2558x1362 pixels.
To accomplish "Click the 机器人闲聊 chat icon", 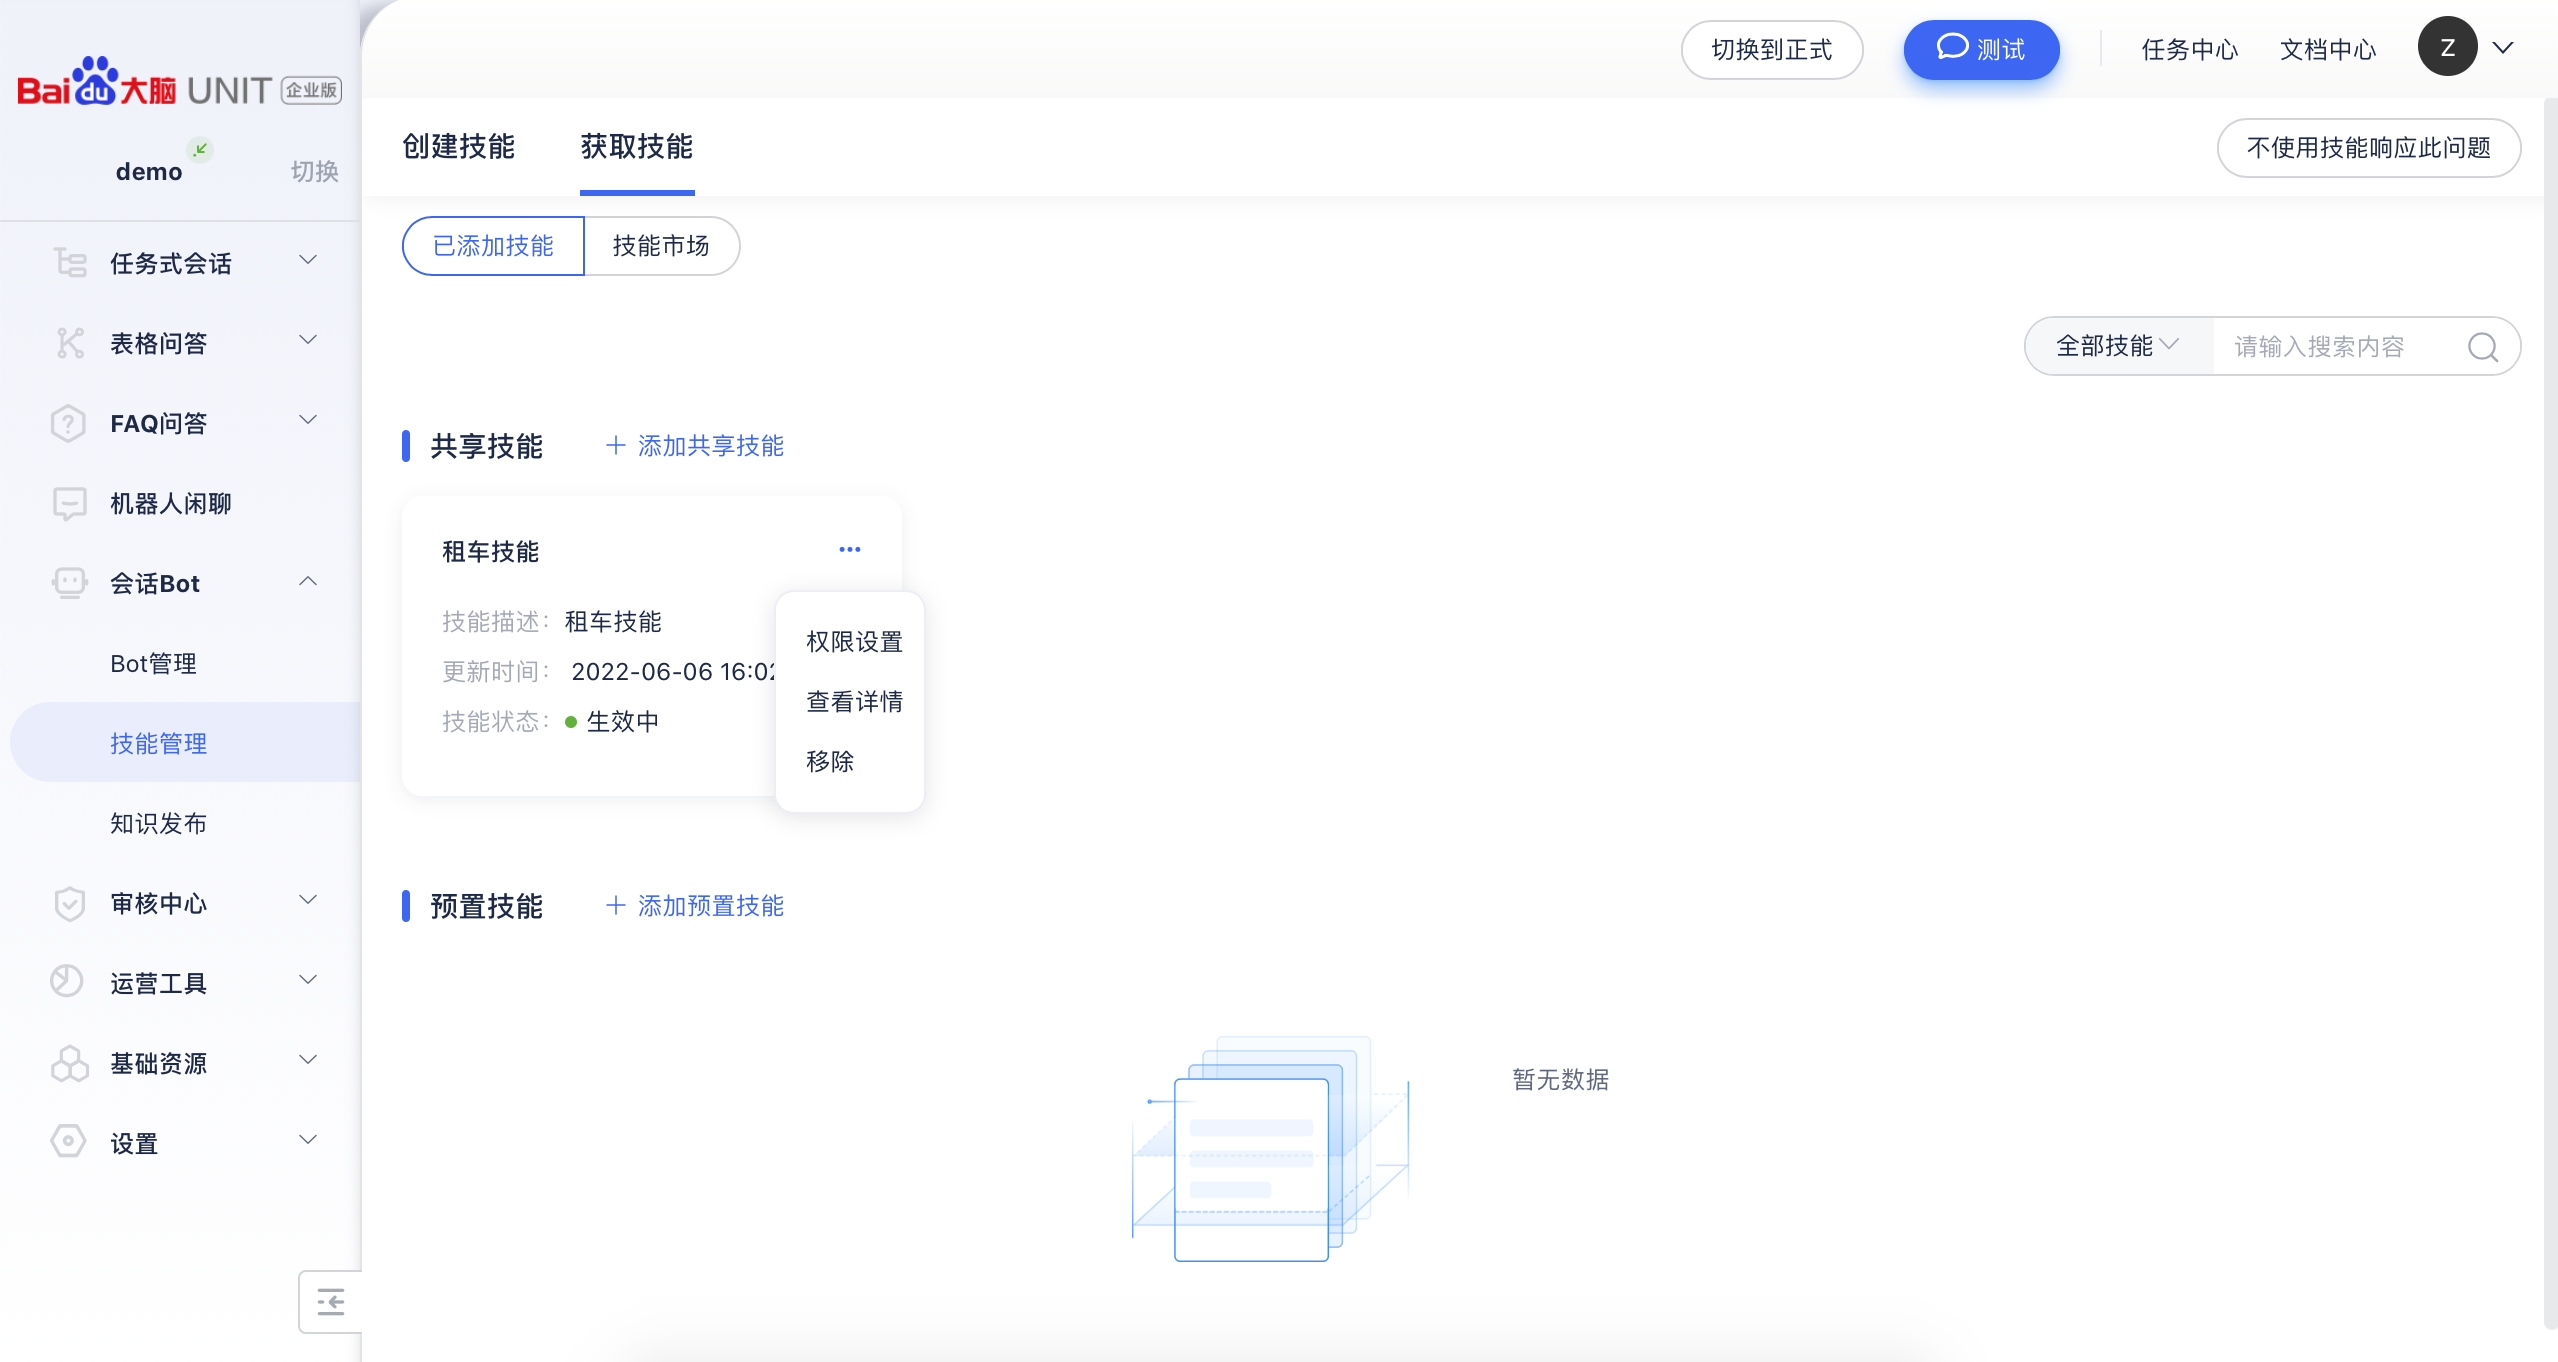I will point(69,503).
